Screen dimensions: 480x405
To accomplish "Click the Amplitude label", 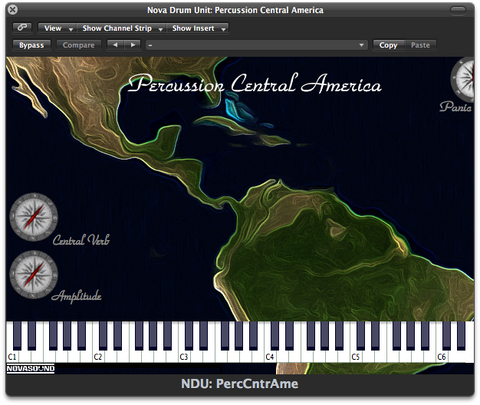I will (x=76, y=296).
